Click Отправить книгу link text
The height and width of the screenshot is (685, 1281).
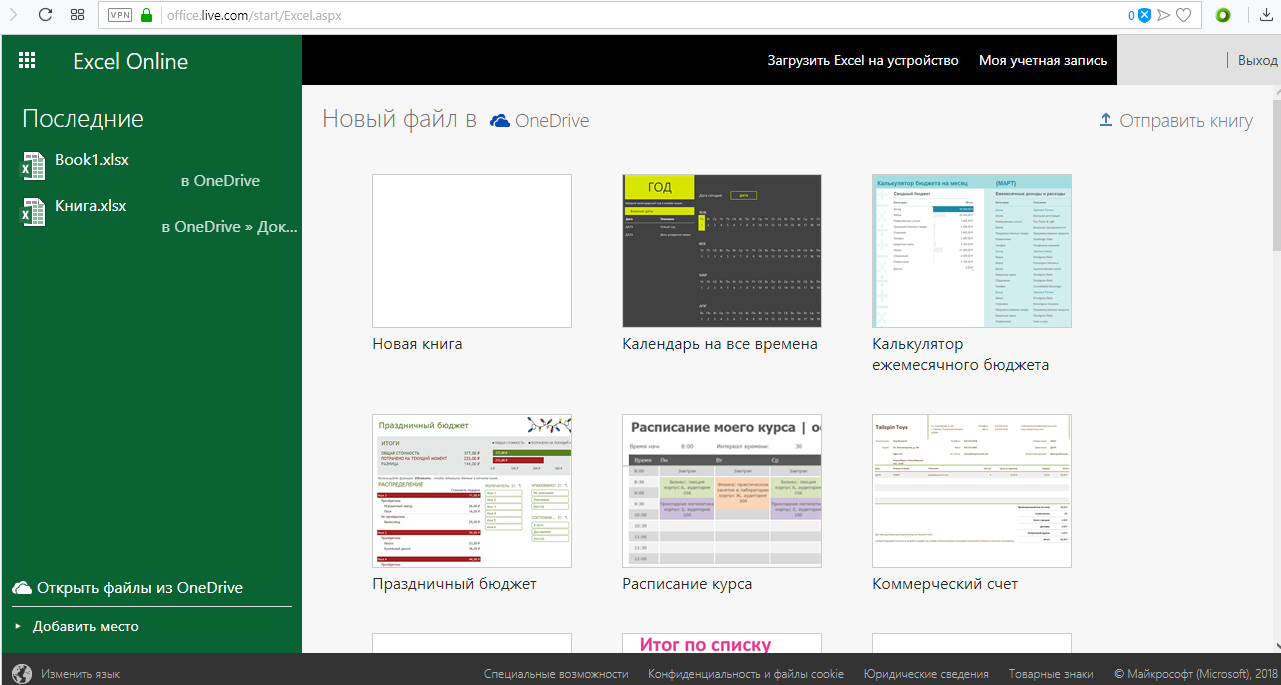click(x=1186, y=121)
